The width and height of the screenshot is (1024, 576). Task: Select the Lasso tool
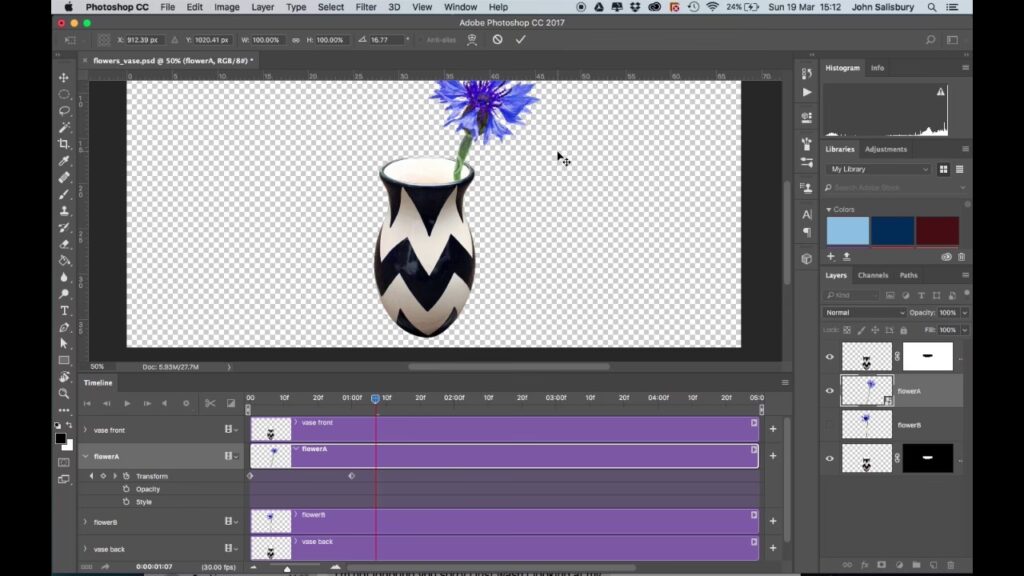tap(64, 111)
